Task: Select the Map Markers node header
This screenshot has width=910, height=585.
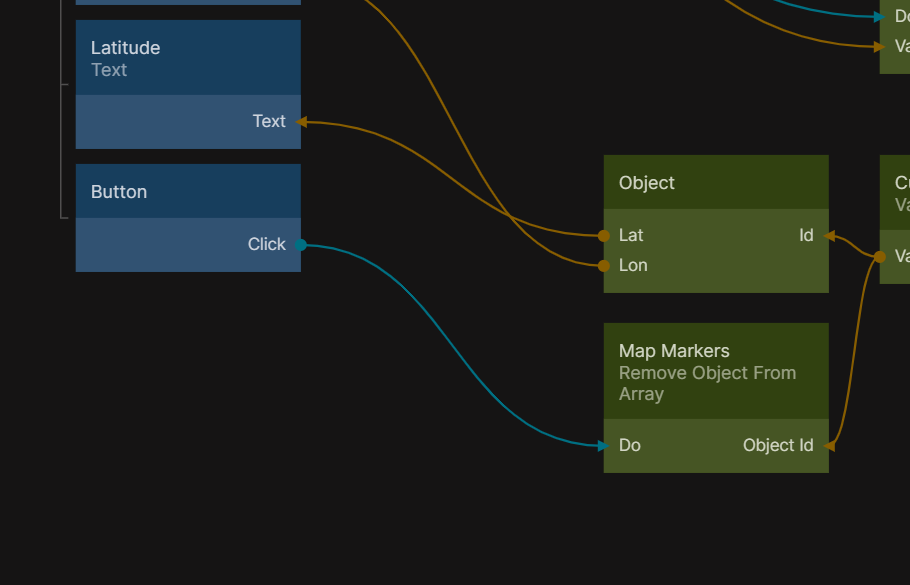Action: point(716,371)
